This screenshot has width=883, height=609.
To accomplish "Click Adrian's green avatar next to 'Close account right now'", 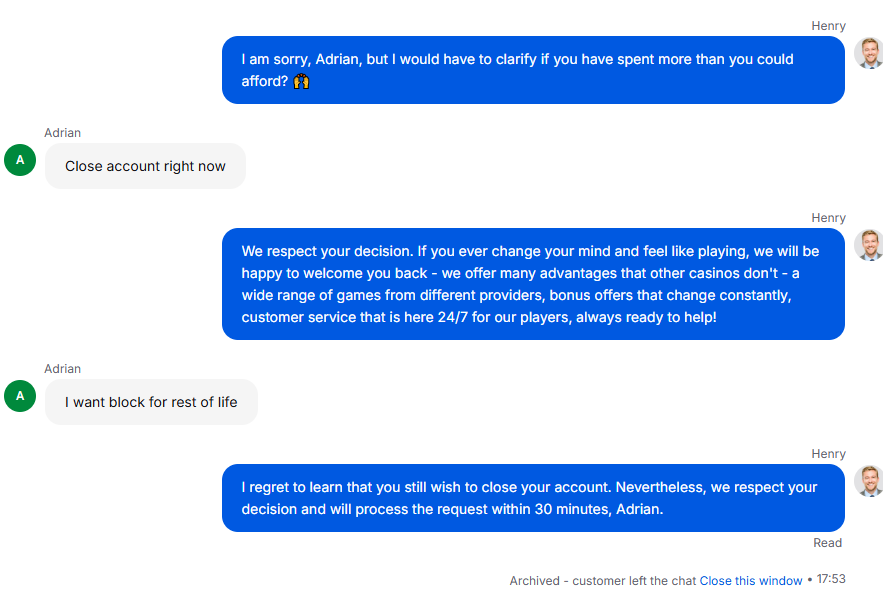I will [20, 159].
